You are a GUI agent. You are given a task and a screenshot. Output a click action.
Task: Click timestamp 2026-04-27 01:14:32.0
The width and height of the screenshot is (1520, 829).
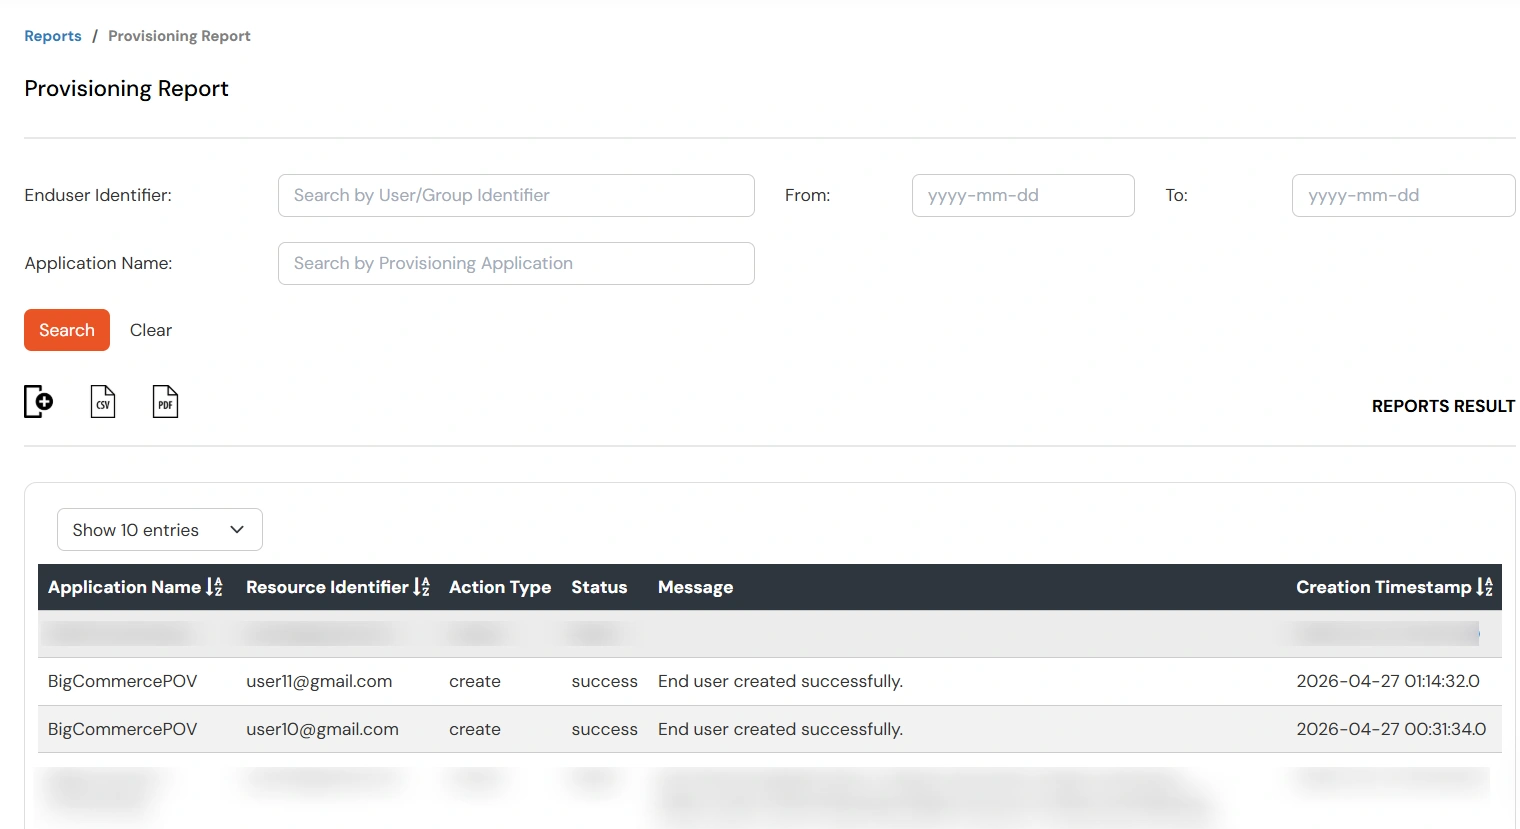tap(1388, 681)
